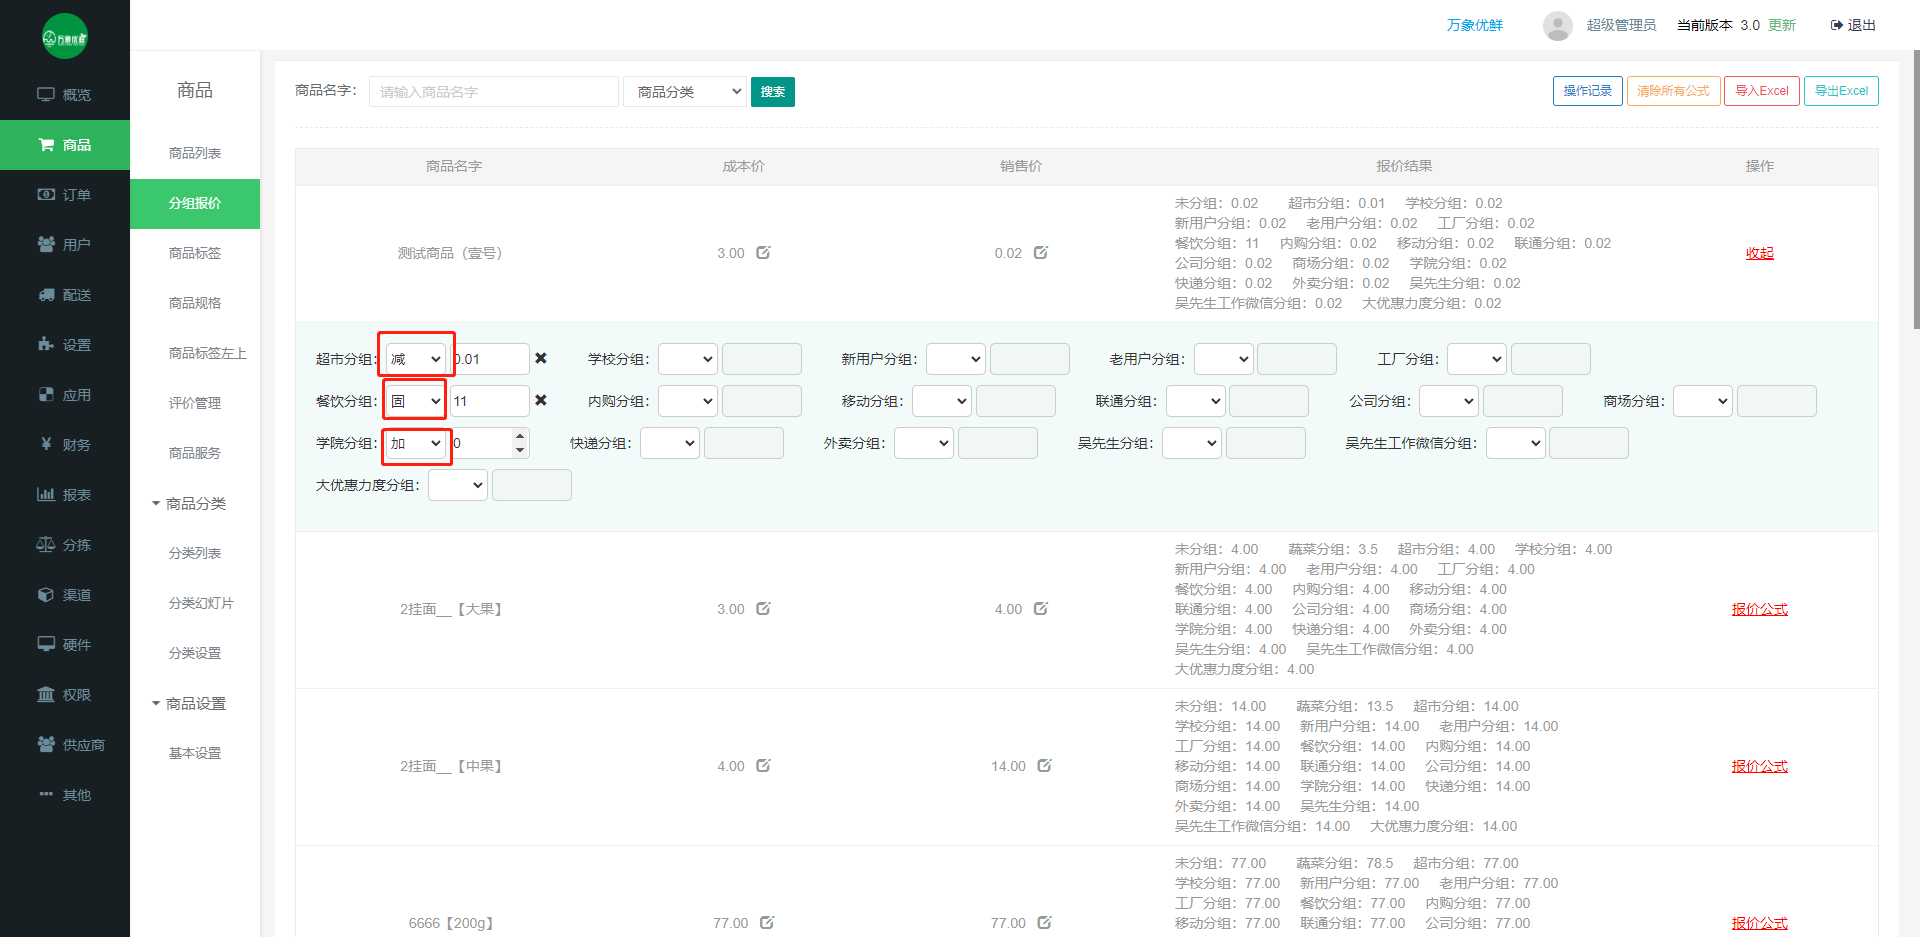
Task: Click the 导出Excel button
Action: pyautogui.click(x=1841, y=91)
